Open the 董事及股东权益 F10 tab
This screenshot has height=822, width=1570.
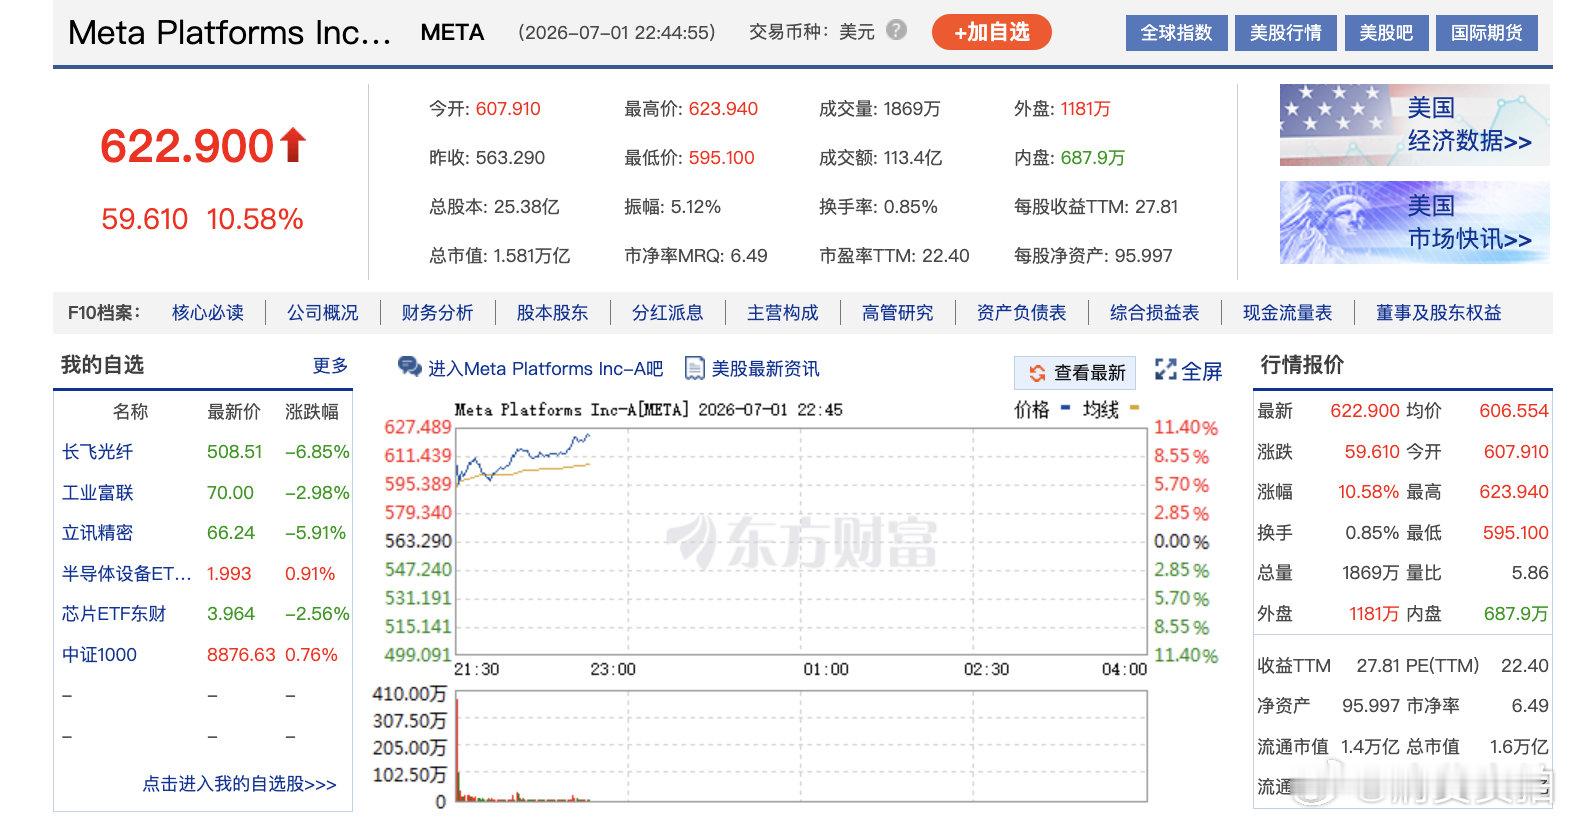click(x=1438, y=313)
